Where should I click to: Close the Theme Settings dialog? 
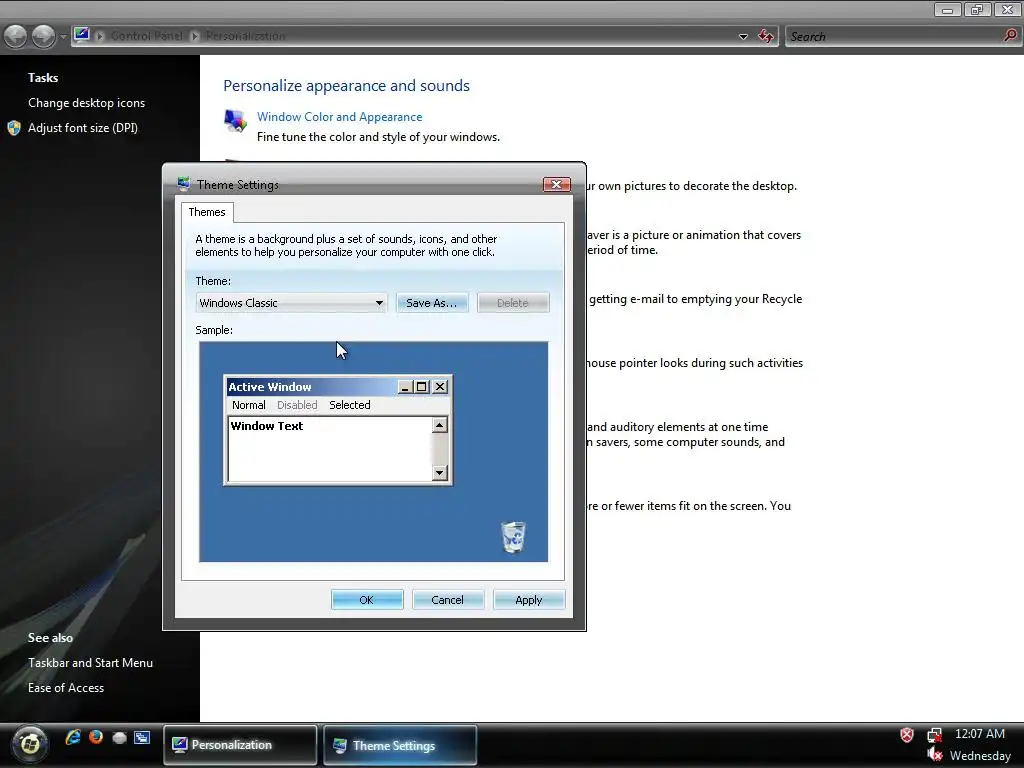tap(556, 185)
